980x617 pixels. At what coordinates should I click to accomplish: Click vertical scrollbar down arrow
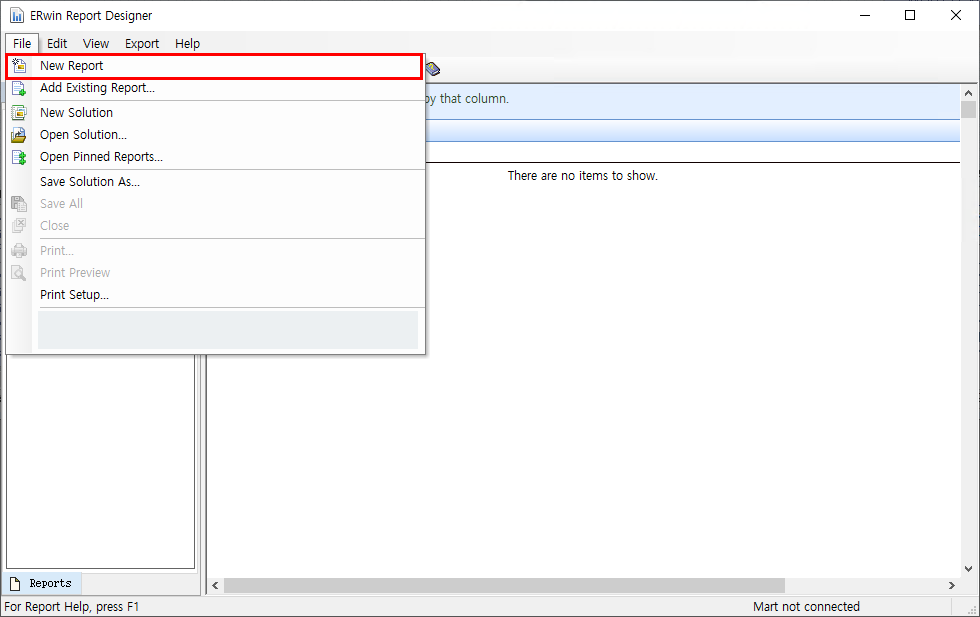[968, 569]
